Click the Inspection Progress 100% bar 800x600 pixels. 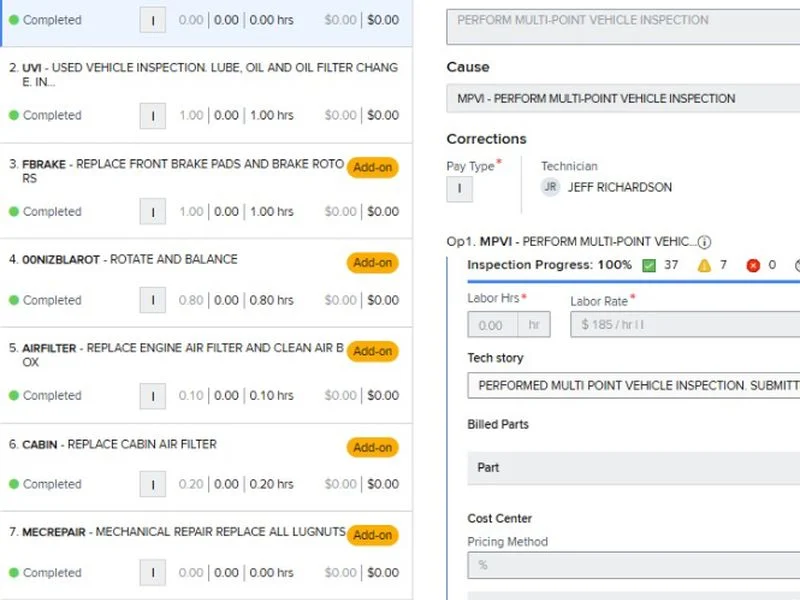pos(549,265)
